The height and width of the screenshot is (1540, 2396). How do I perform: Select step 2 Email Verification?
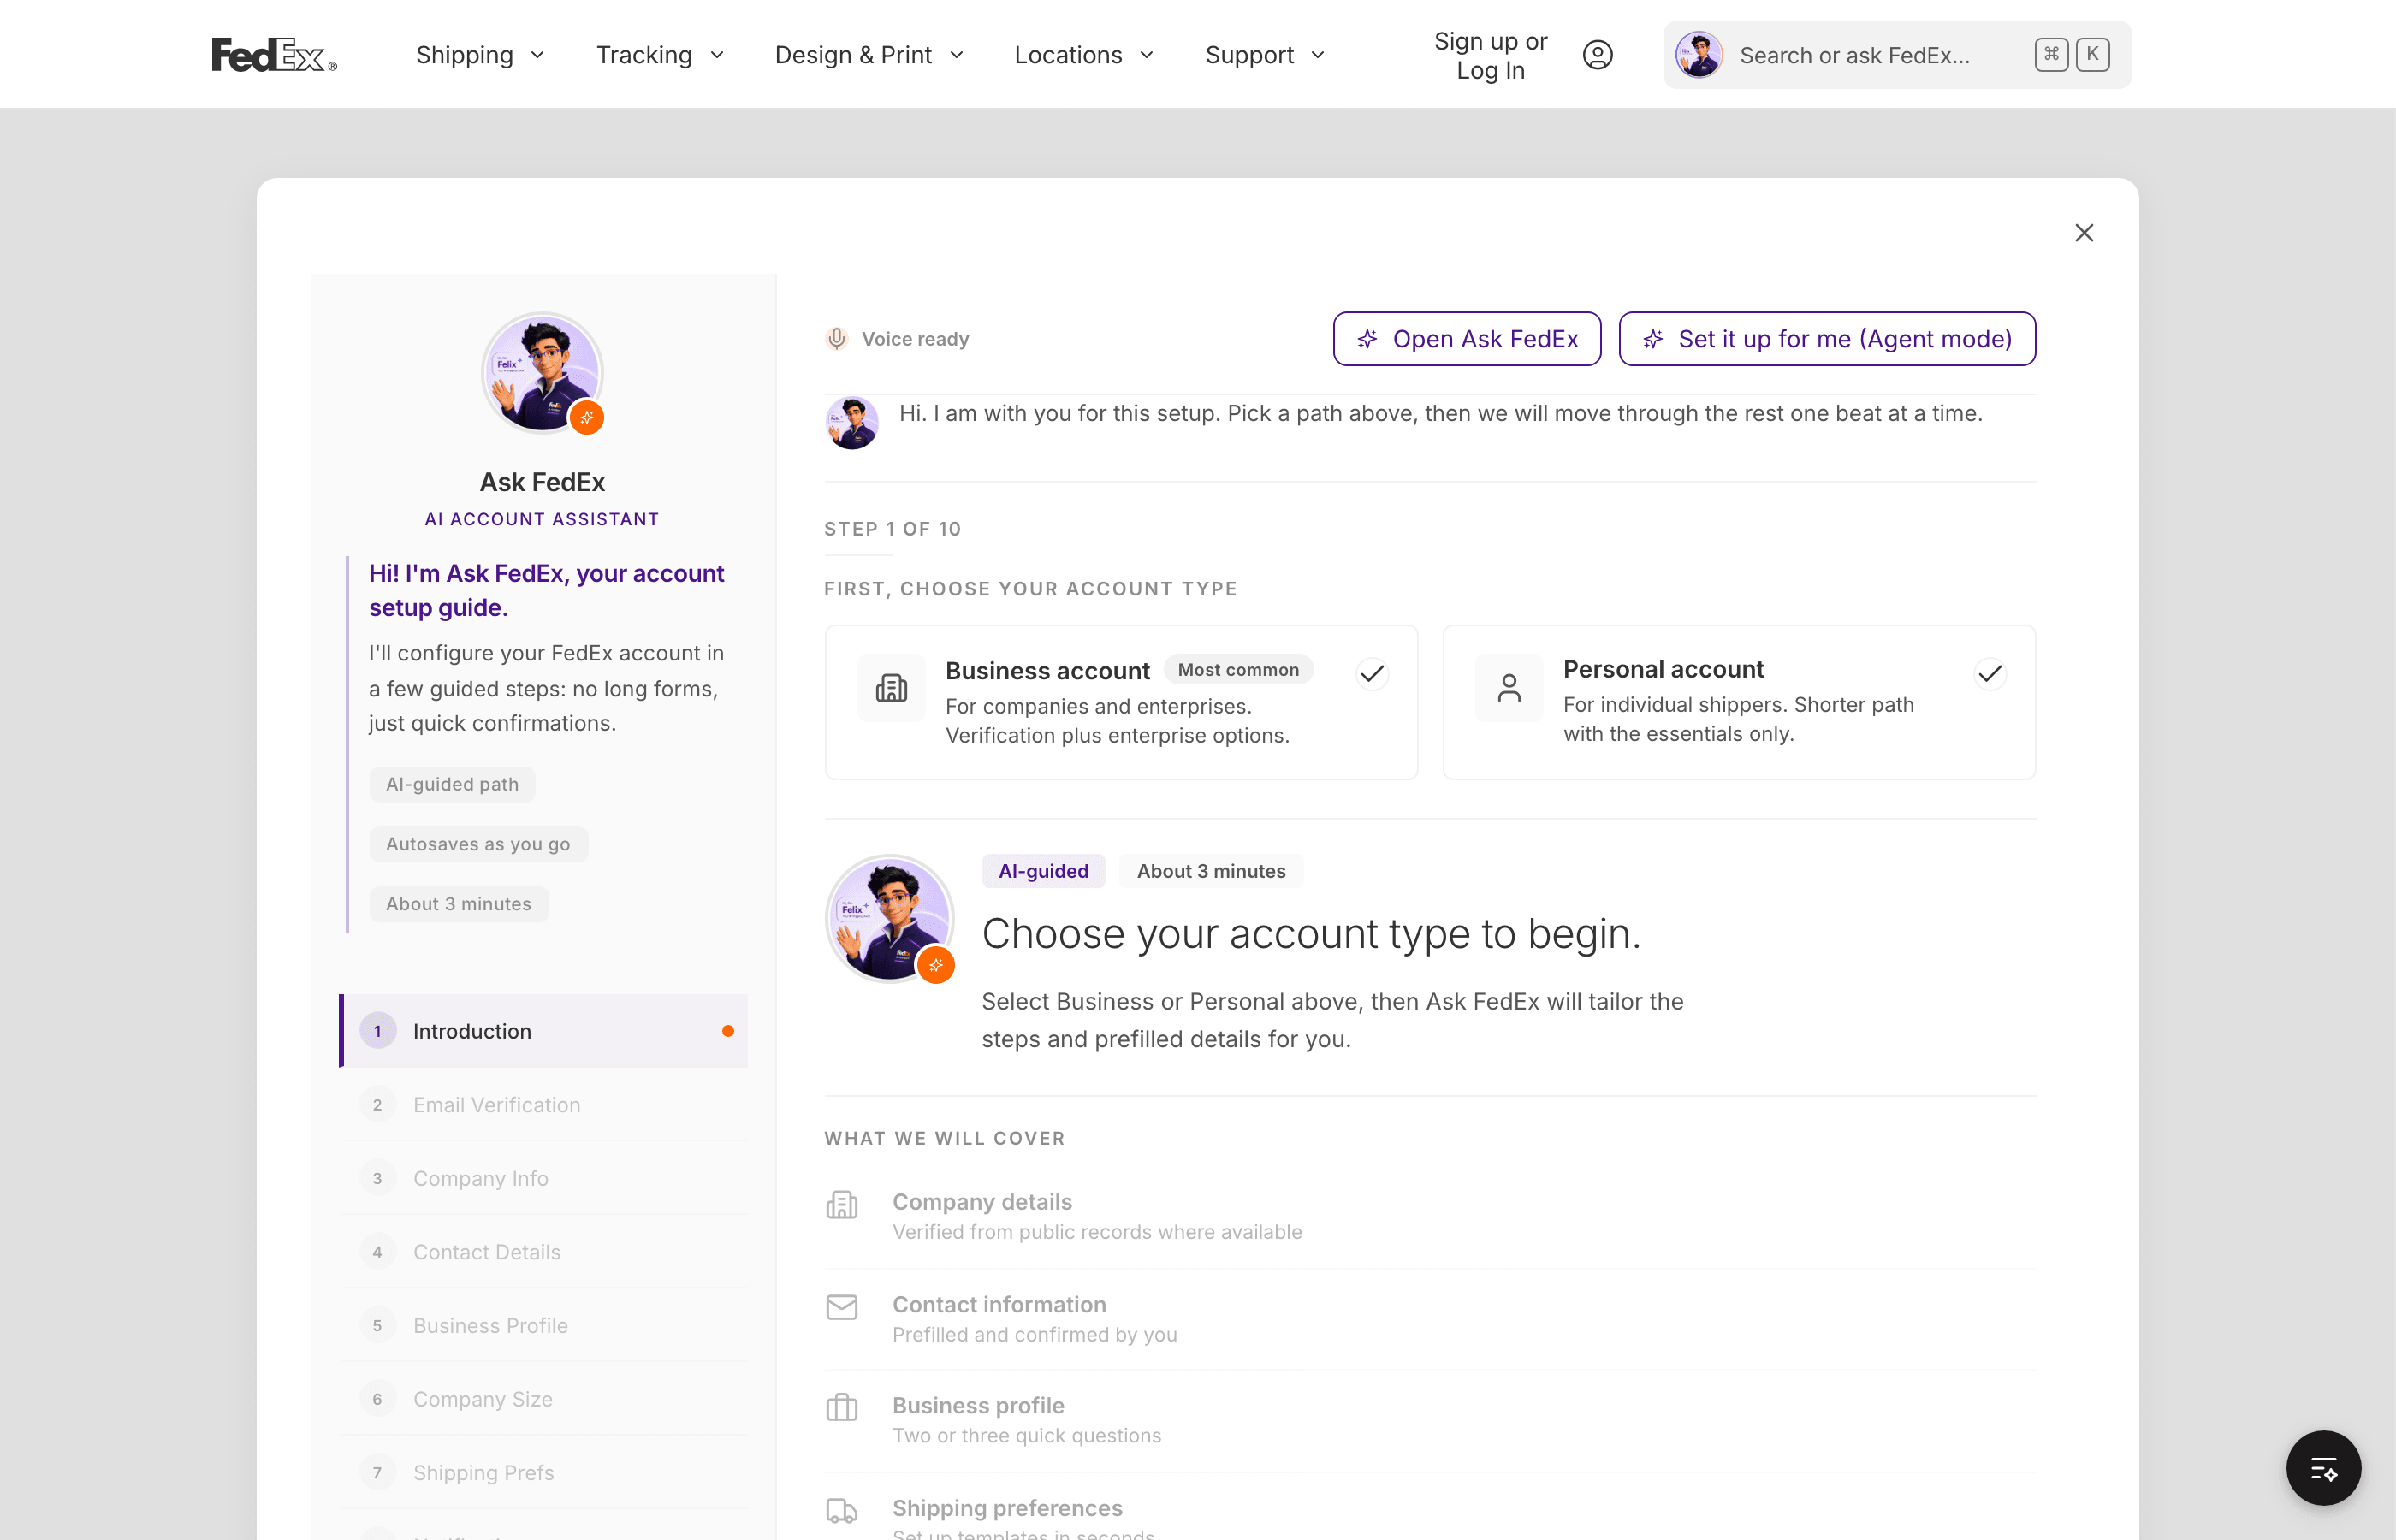(545, 1105)
